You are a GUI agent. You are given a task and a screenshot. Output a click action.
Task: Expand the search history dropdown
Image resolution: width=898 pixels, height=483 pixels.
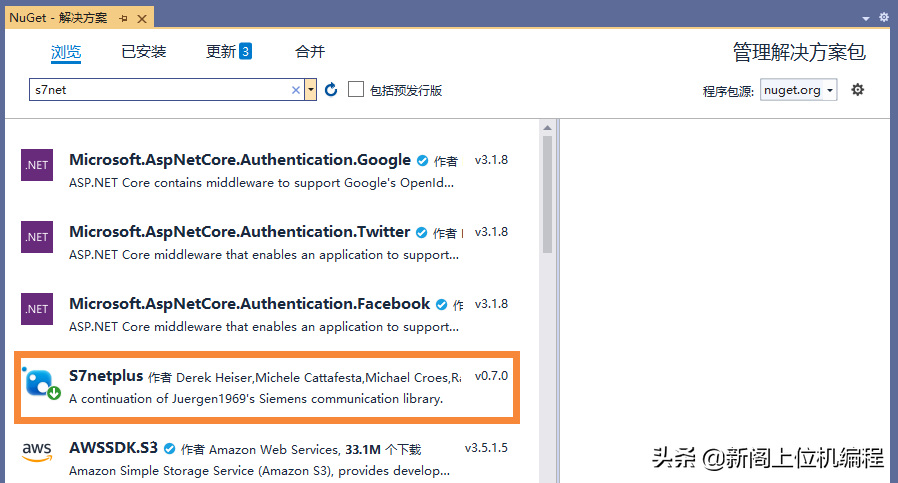click(x=310, y=90)
